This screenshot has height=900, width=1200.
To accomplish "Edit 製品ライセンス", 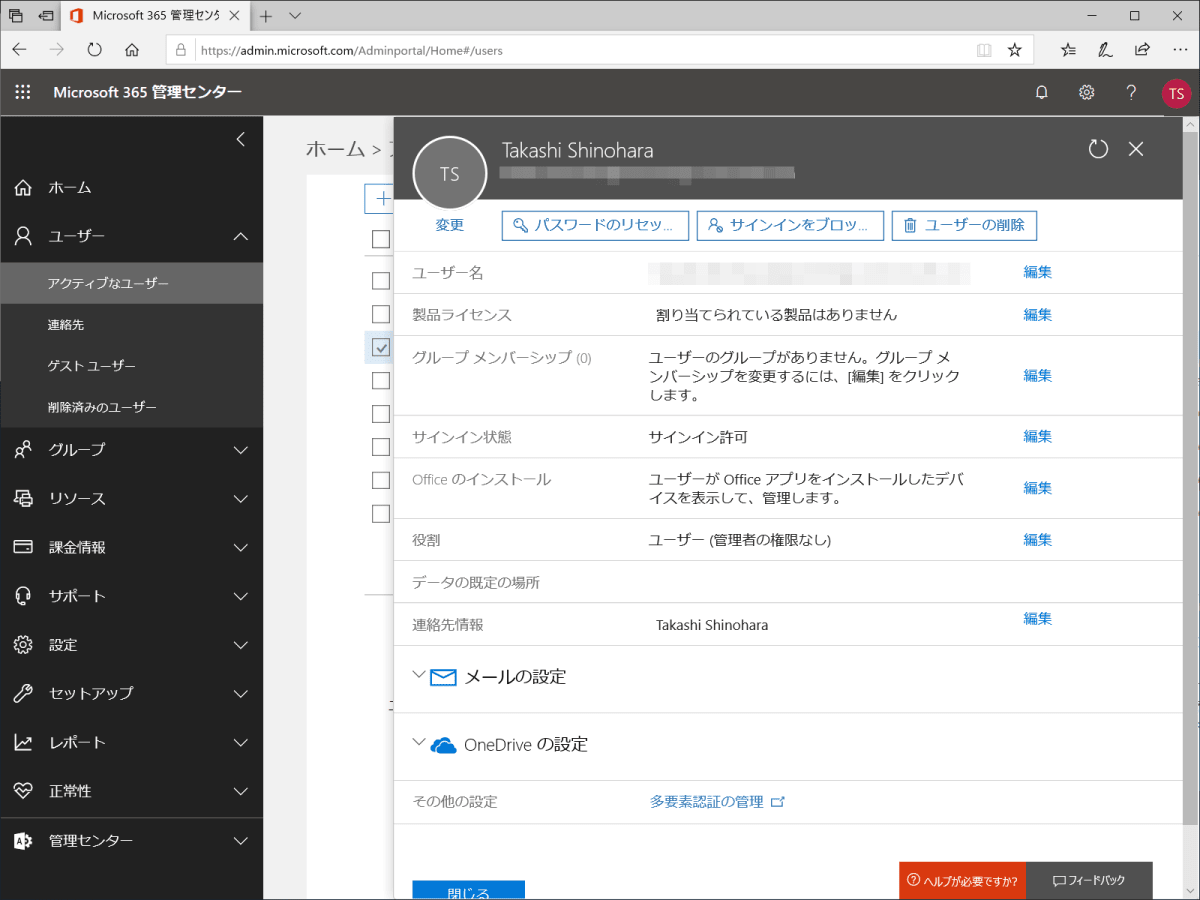I will (x=1037, y=315).
